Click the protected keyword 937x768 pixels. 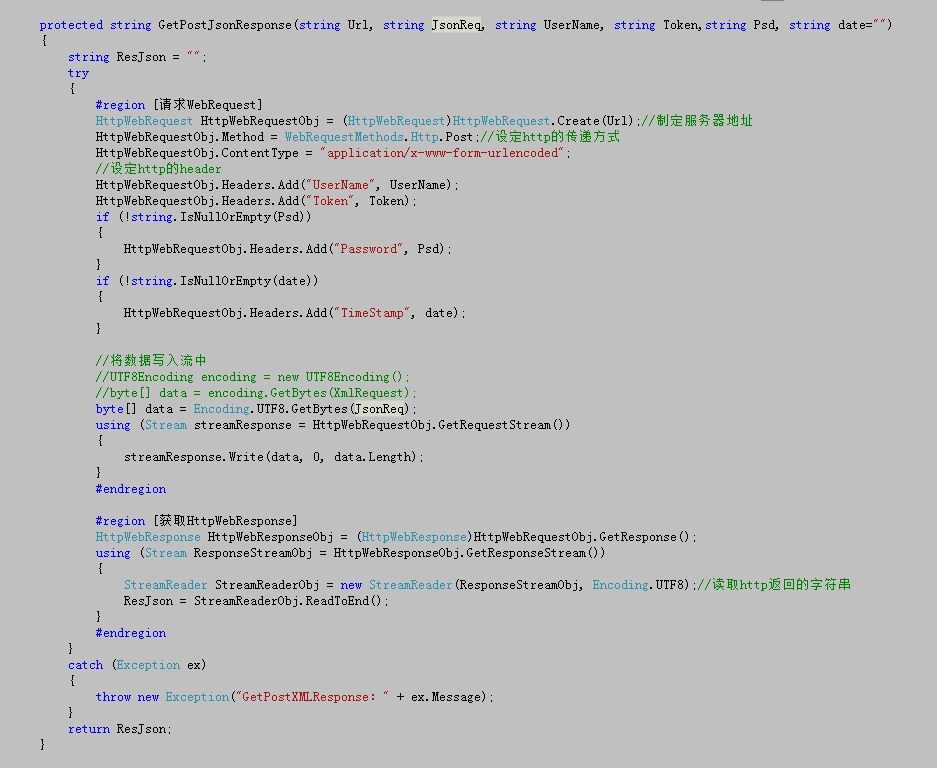[x=71, y=25]
